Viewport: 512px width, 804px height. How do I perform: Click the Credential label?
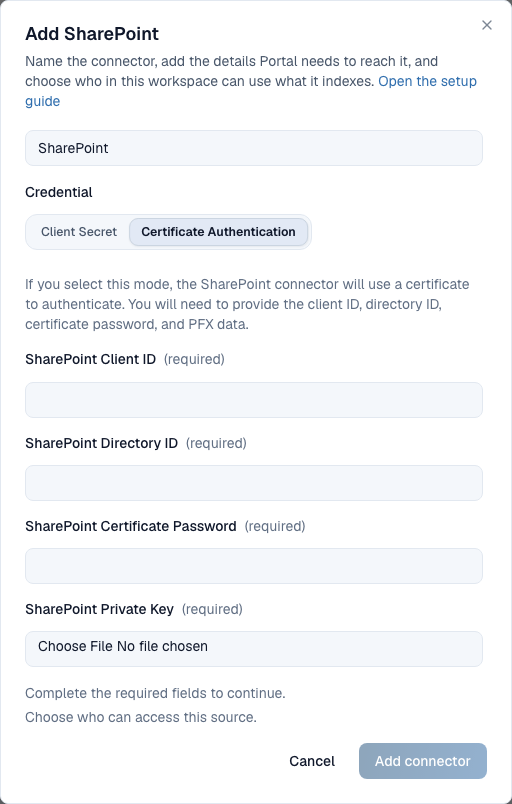(x=59, y=192)
